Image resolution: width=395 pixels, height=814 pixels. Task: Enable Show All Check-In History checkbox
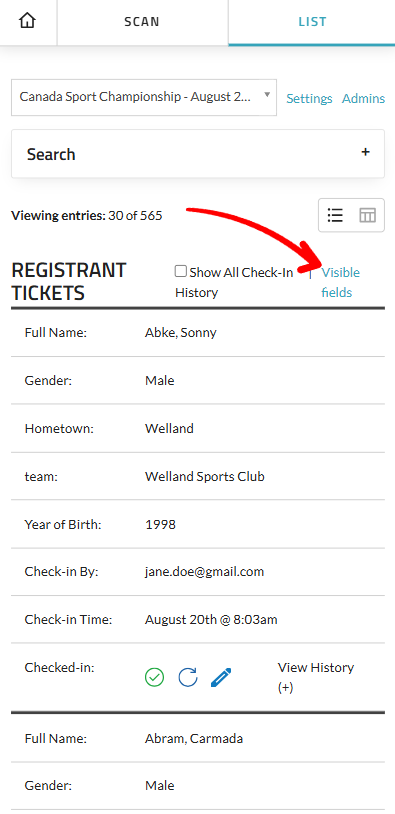point(181,271)
